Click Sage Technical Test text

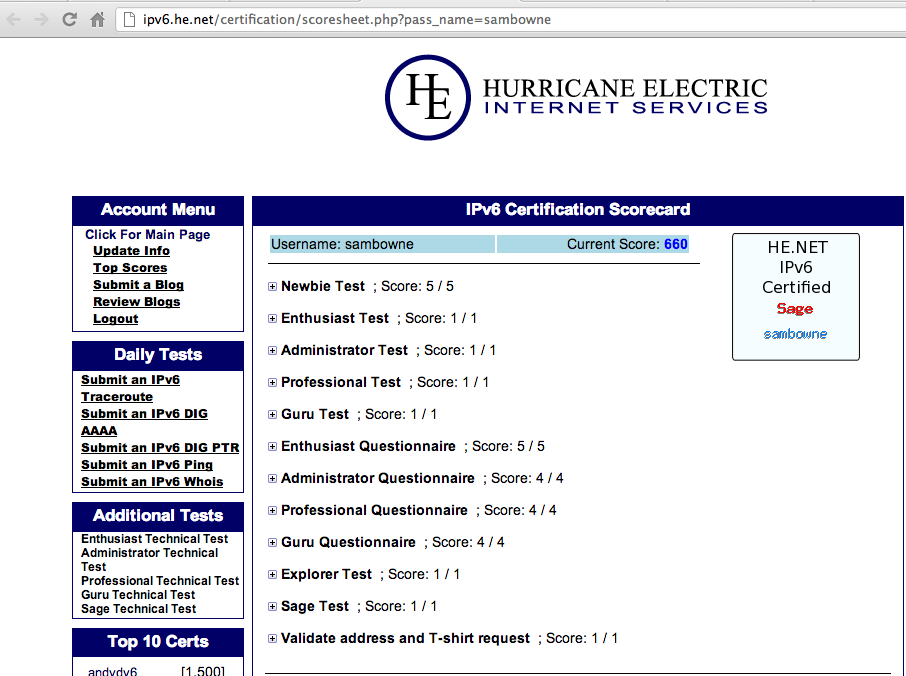pos(139,609)
